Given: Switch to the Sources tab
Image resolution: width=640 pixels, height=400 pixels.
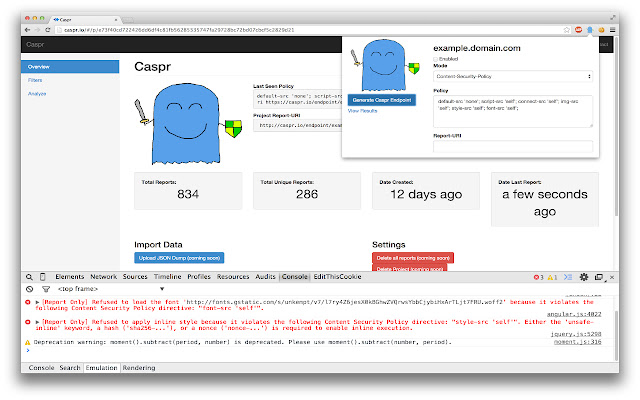Looking at the screenshot, I should [x=135, y=277].
